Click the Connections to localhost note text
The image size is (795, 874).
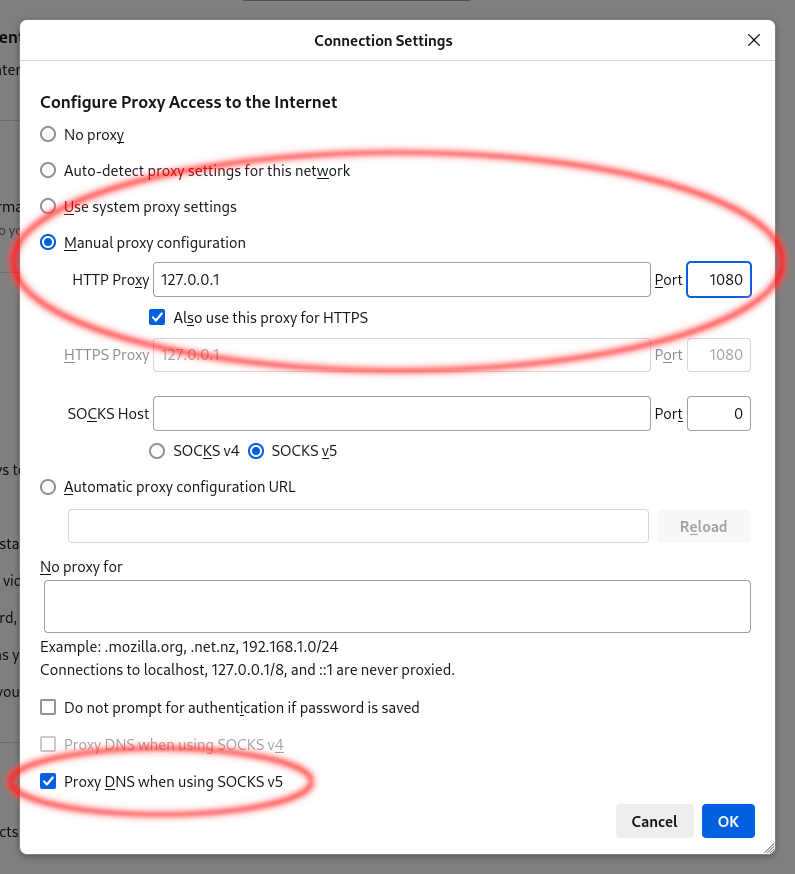tap(248, 669)
